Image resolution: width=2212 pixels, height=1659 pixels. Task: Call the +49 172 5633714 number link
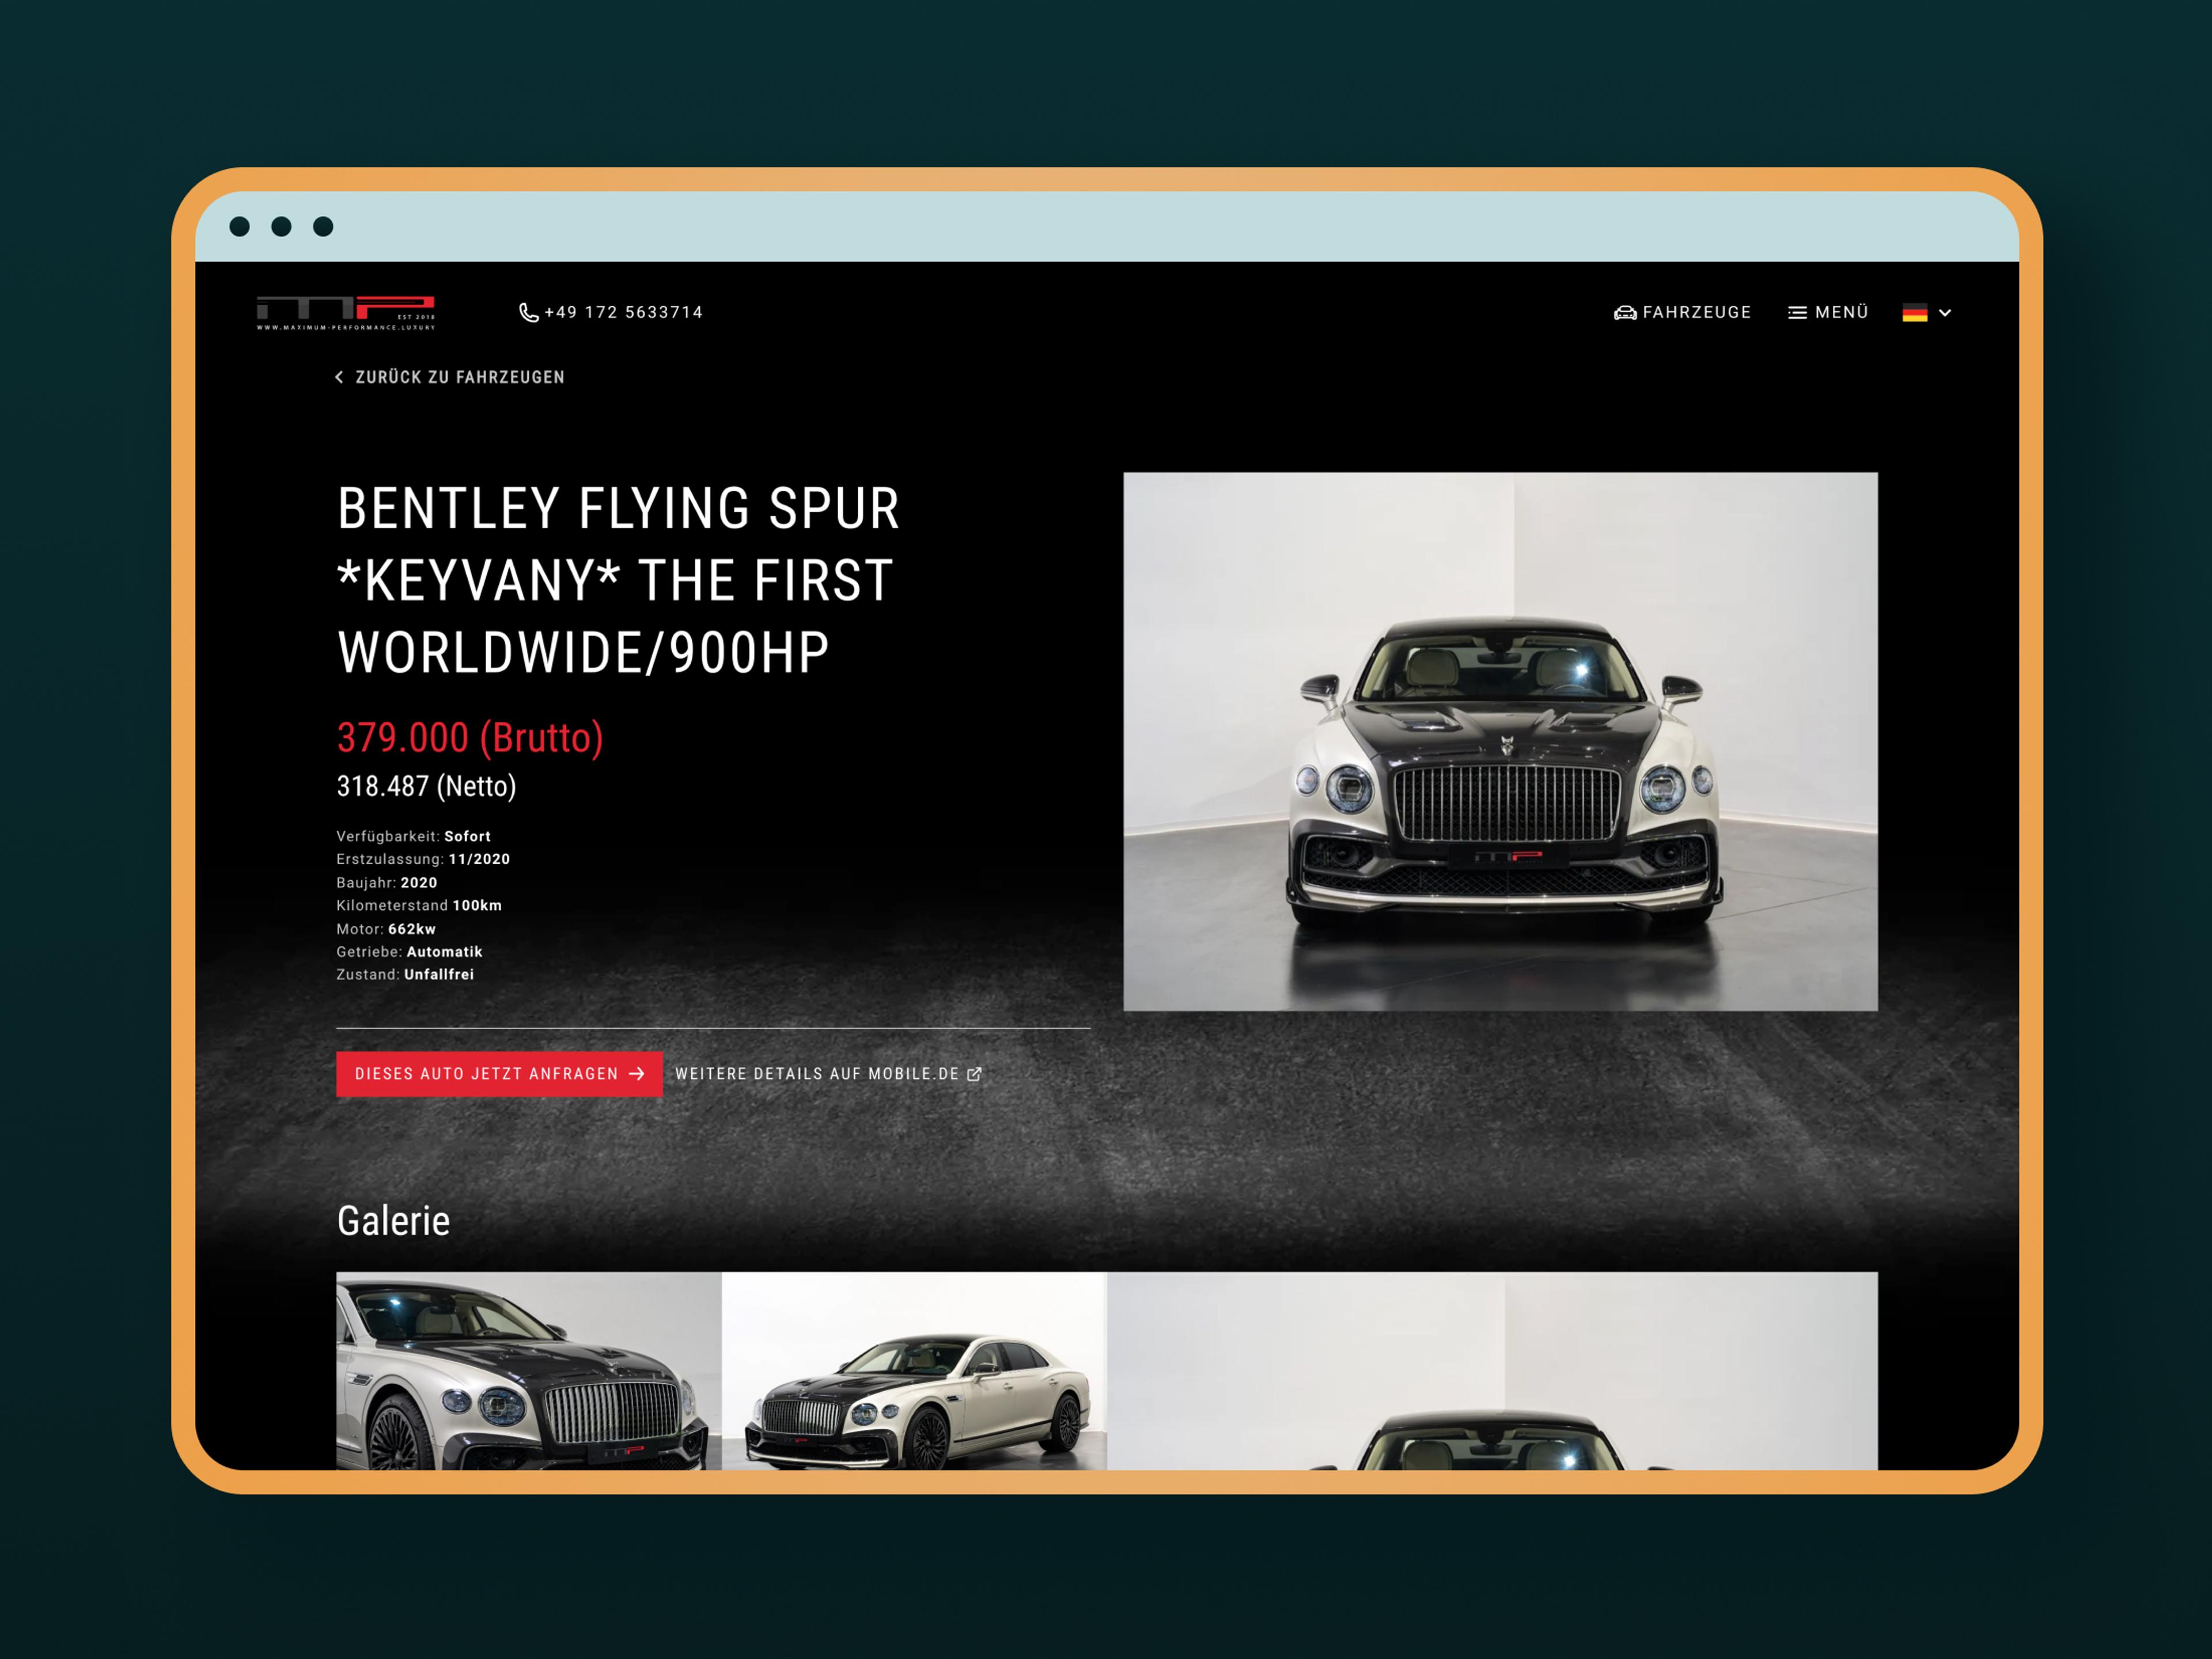tap(623, 312)
